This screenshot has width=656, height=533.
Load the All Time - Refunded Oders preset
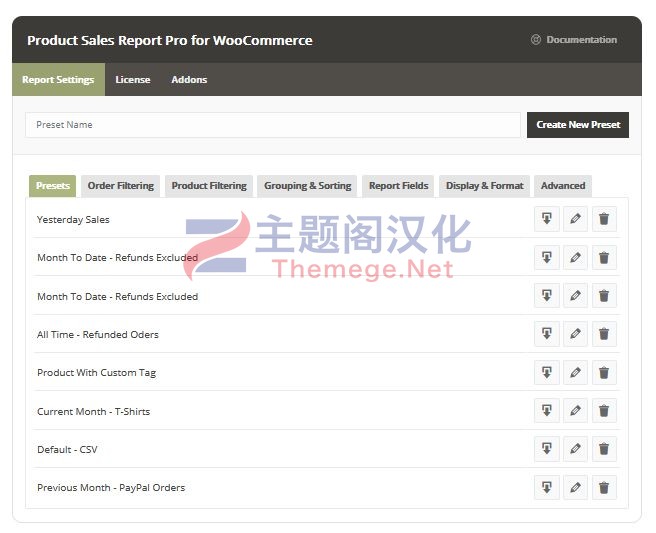click(546, 333)
